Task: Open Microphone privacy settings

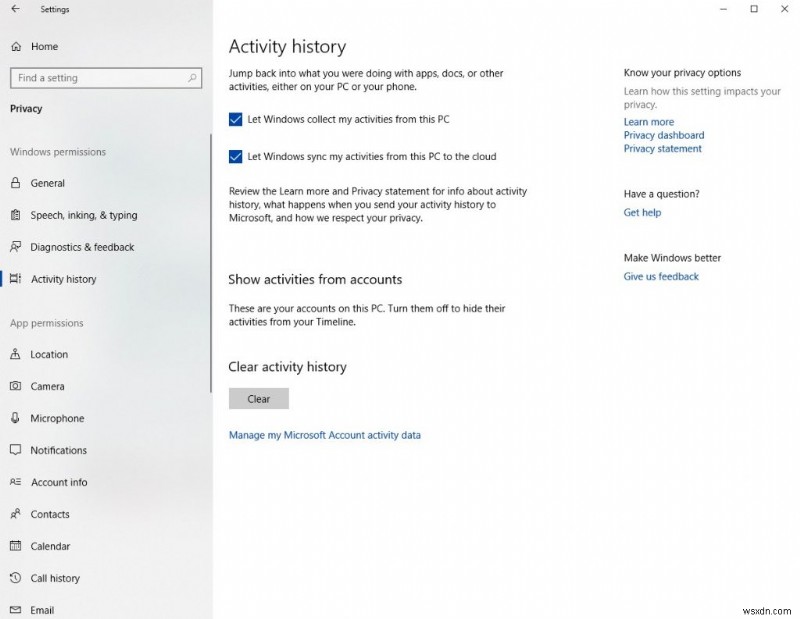Action: (x=53, y=418)
